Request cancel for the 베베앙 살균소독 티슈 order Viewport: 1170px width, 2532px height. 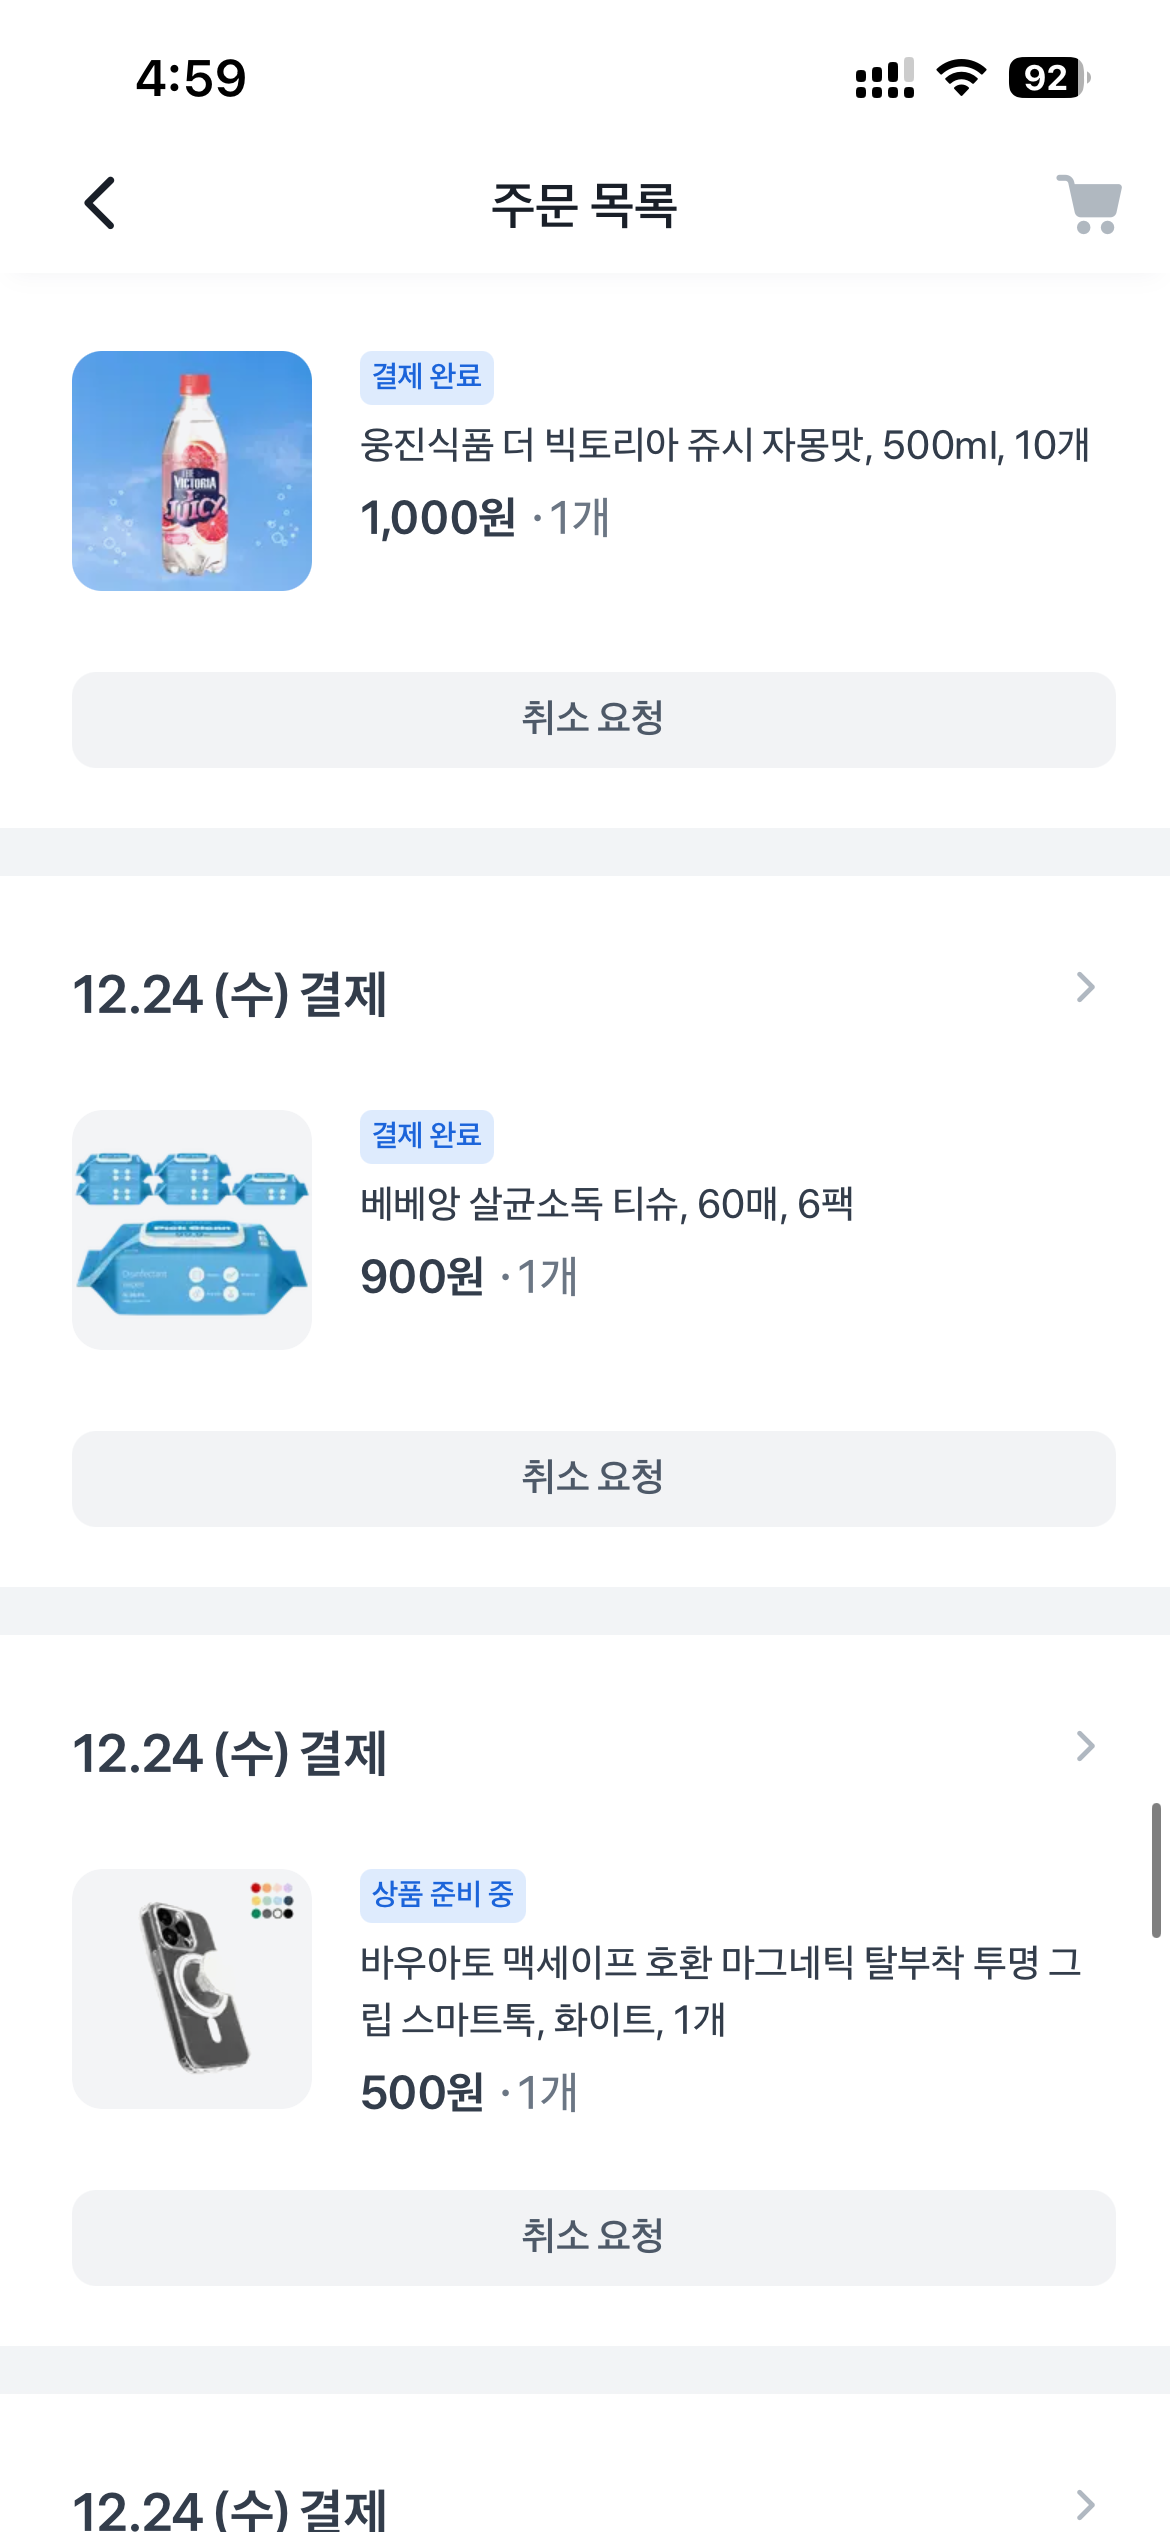(593, 1478)
